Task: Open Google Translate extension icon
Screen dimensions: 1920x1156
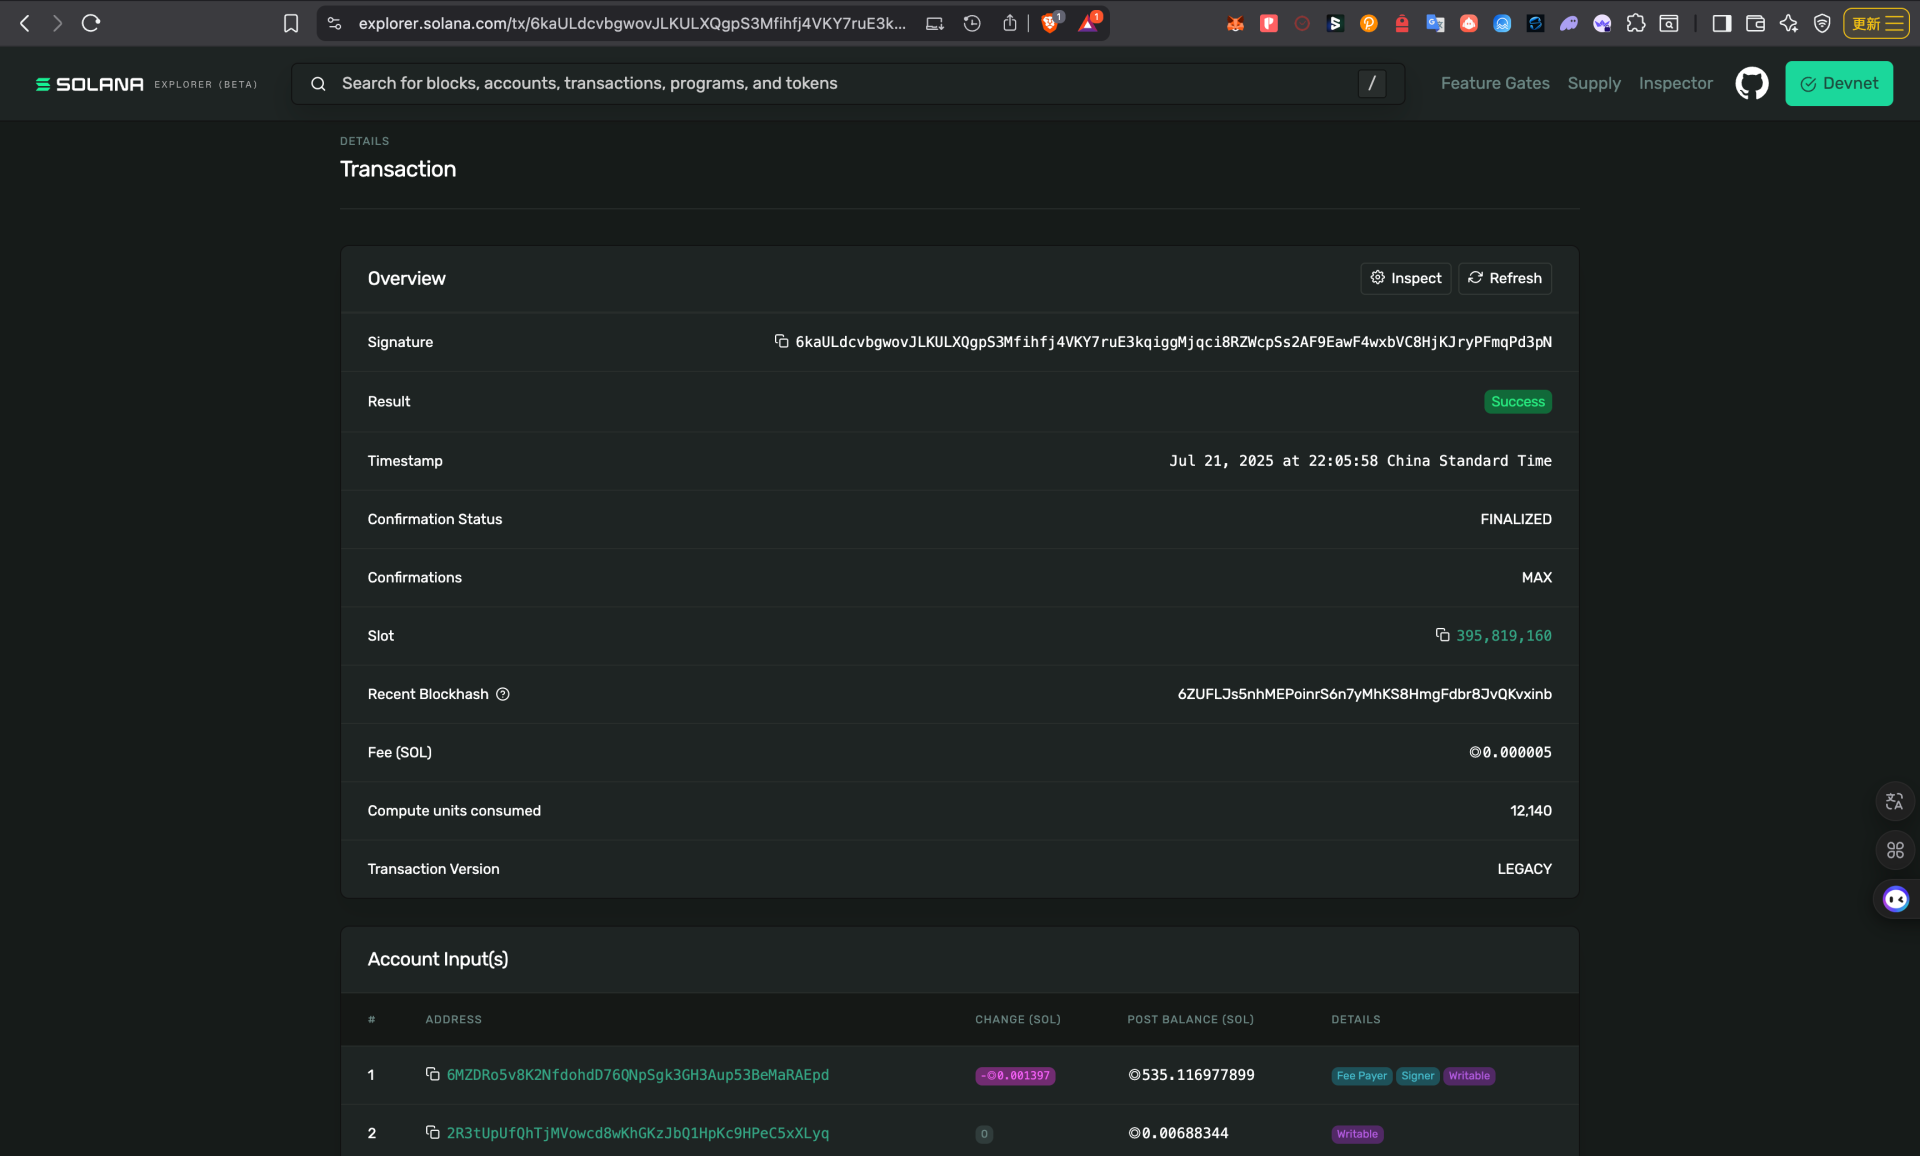Action: tap(1435, 23)
